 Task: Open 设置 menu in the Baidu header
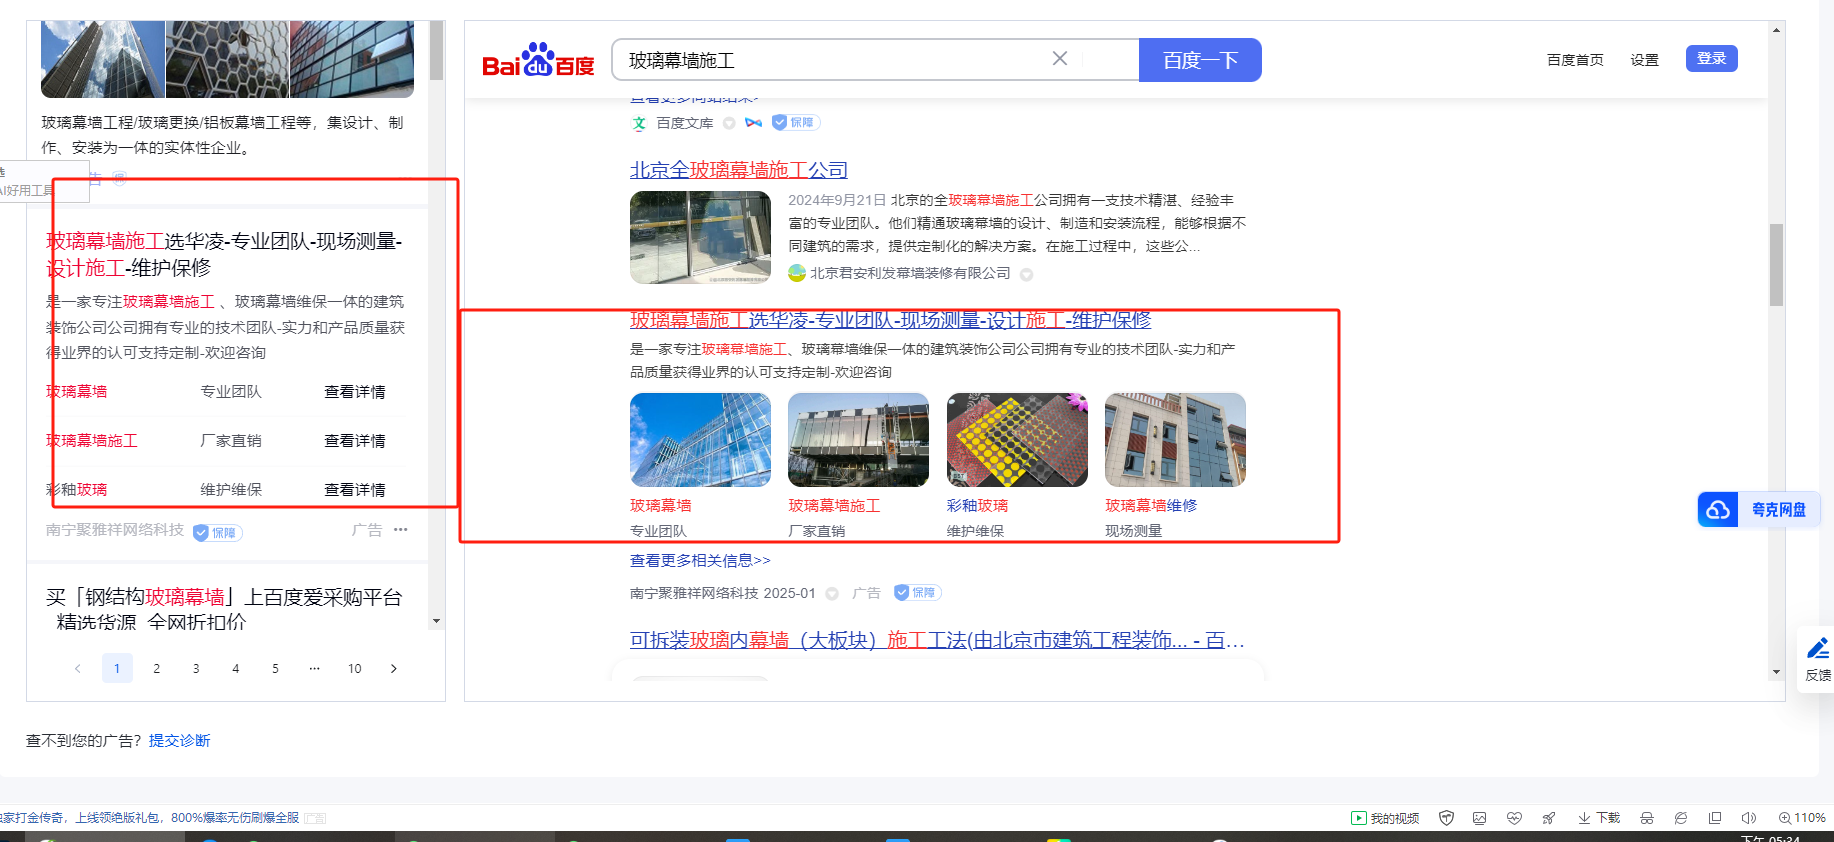[1644, 60]
